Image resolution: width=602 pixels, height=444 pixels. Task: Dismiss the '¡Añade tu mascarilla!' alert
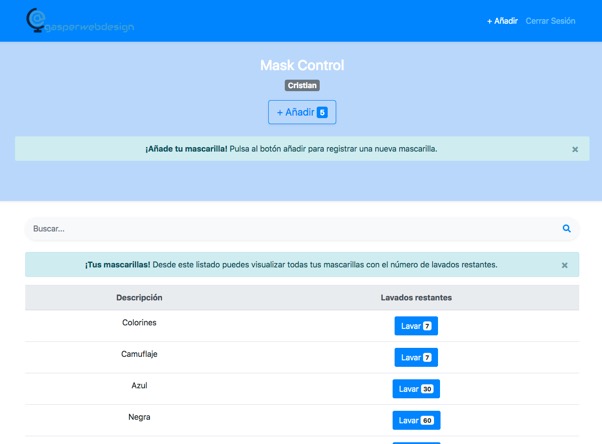[x=575, y=149]
